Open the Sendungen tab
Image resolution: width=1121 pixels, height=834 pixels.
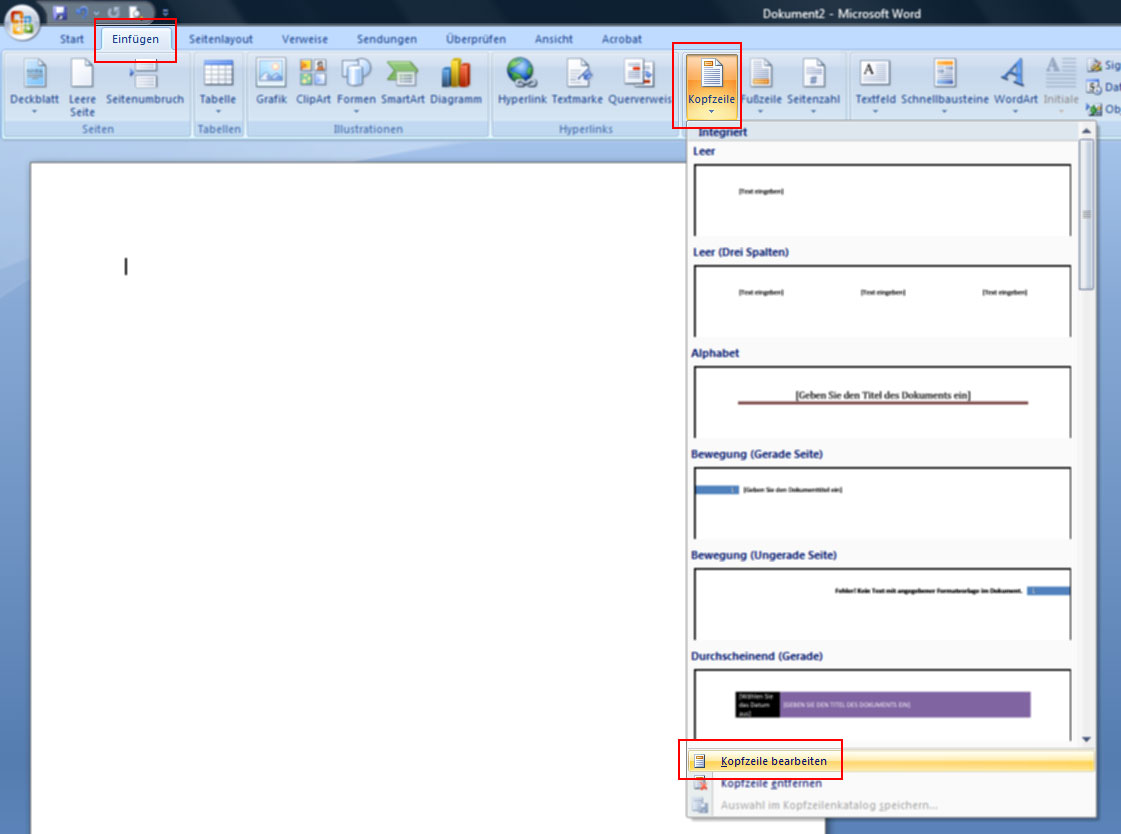pyautogui.click(x=387, y=39)
